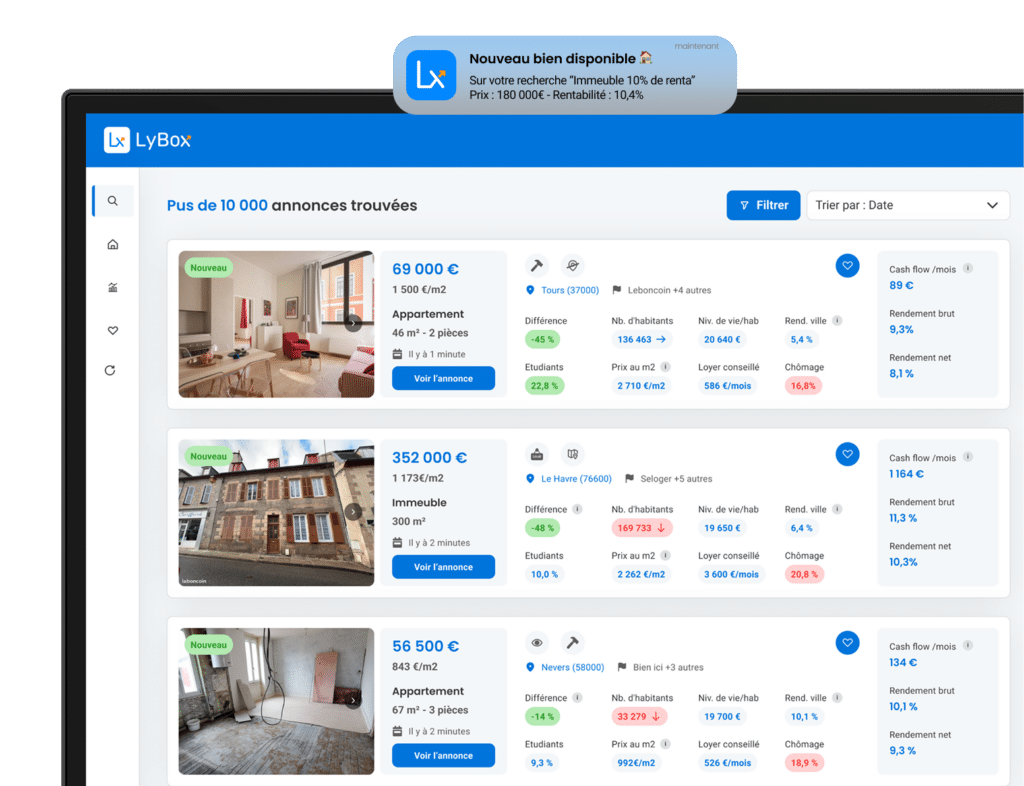Click the refresh history icon in sidebar
This screenshot has width=1024, height=786.
[x=110, y=370]
